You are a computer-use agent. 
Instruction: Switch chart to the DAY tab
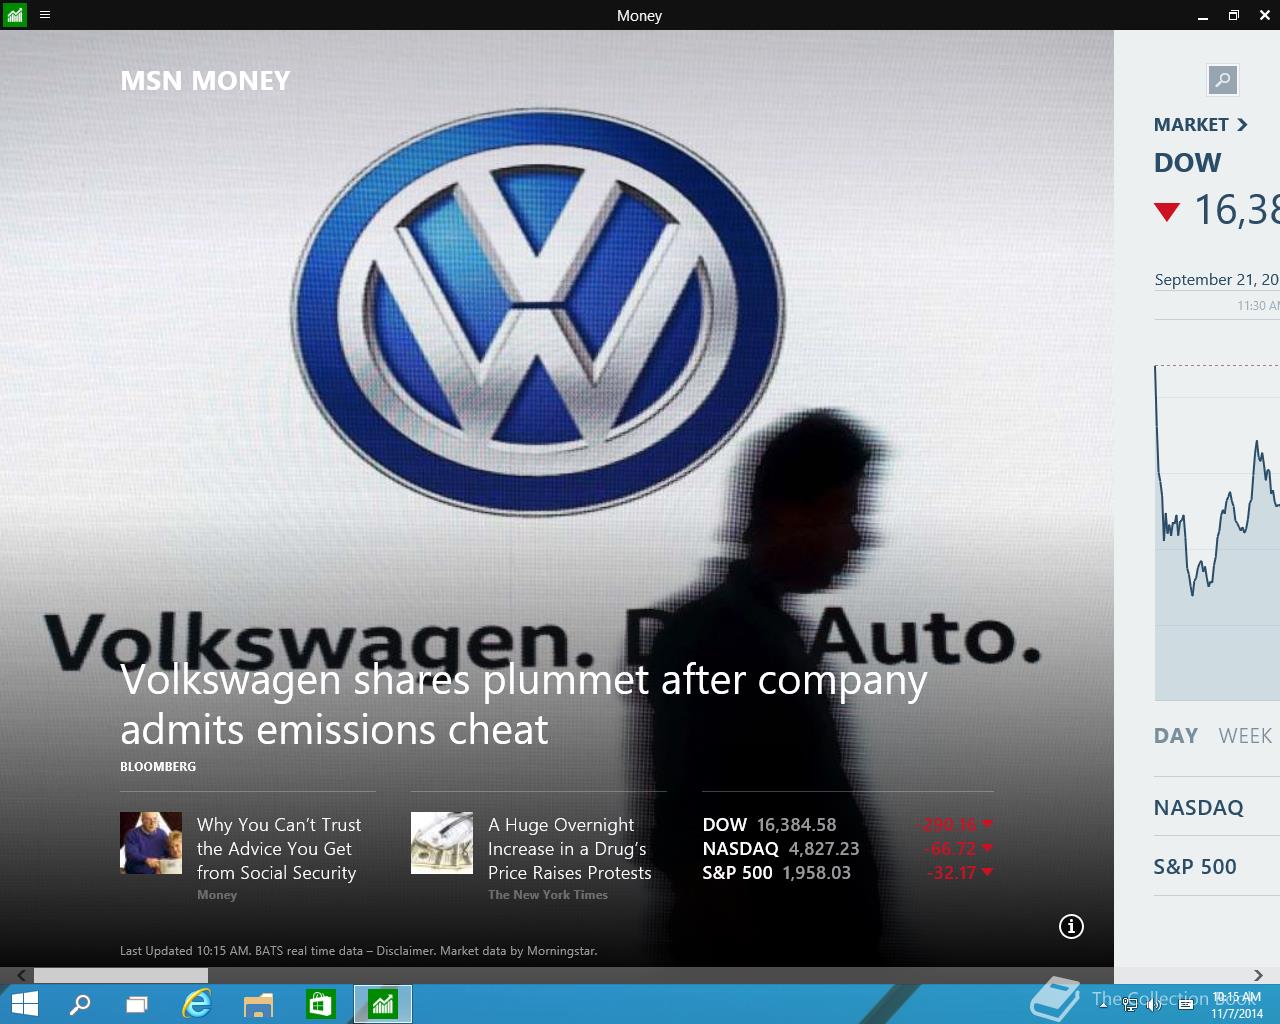1176,736
